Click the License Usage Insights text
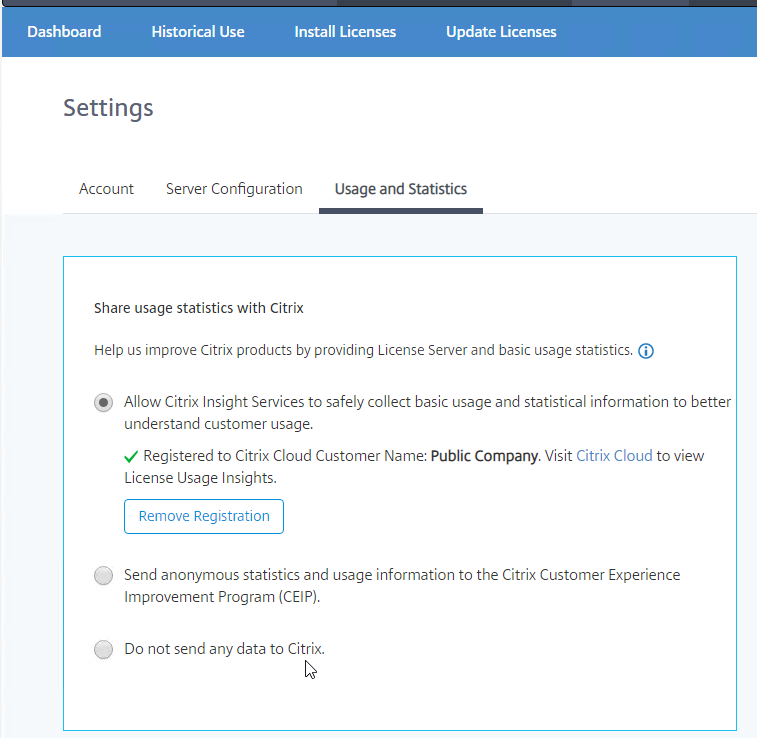Image resolution: width=757 pixels, height=738 pixels. click(200, 478)
